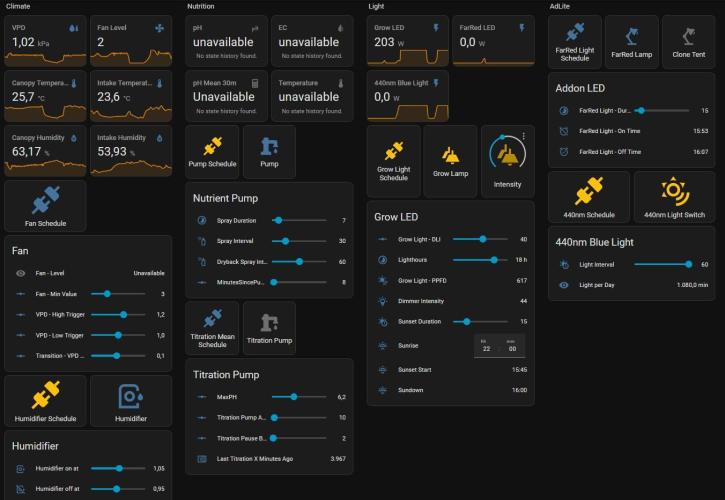The width and height of the screenshot is (725, 500).
Task: Adjust the MaxPH slider
Action: click(299, 397)
